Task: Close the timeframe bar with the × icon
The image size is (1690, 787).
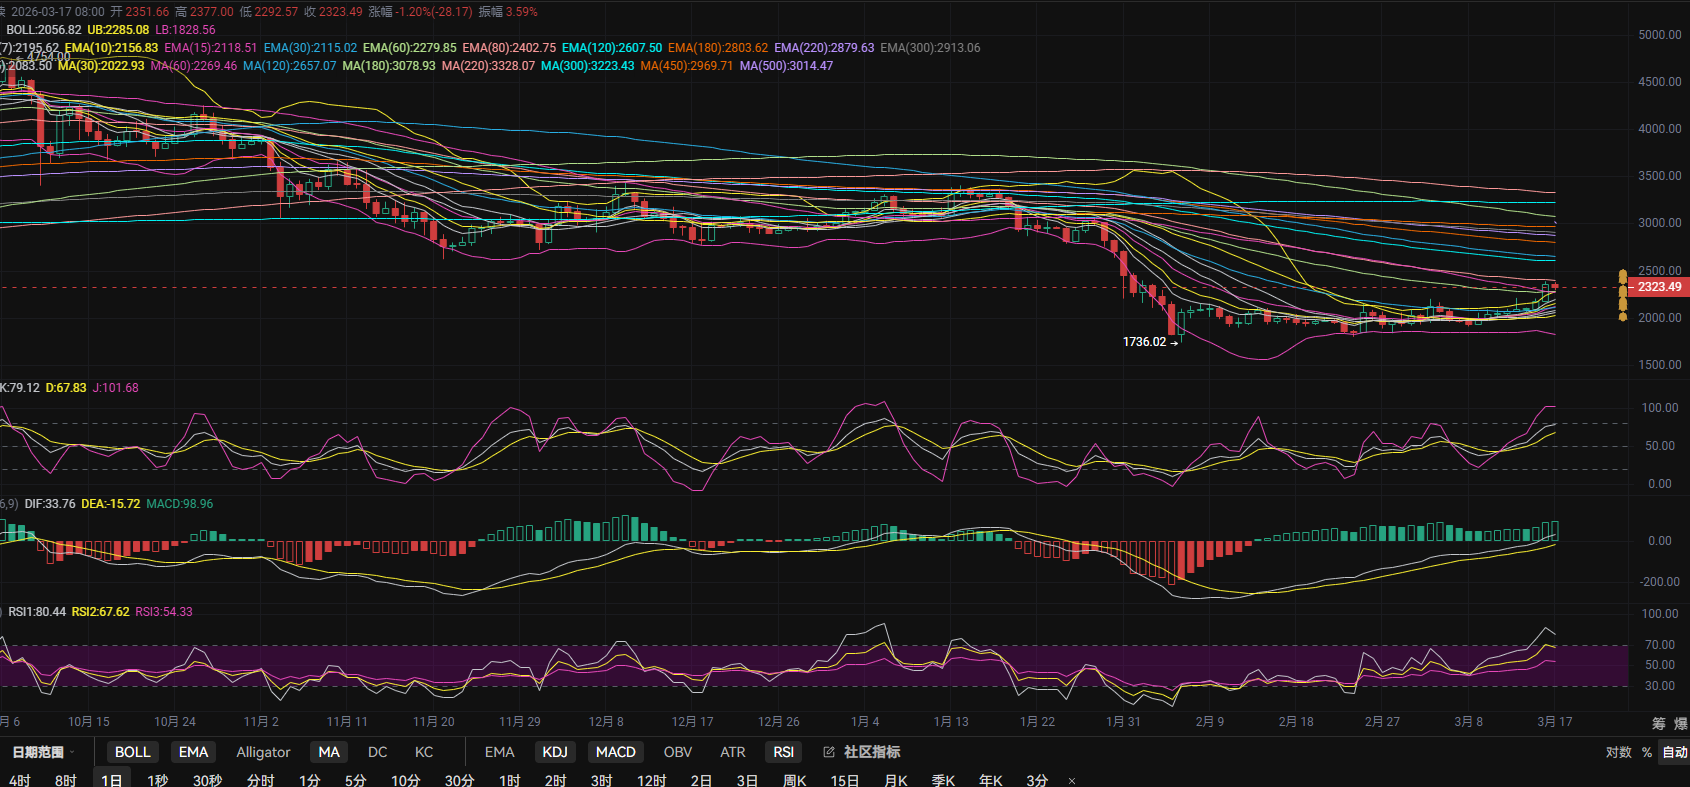Action: tap(1072, 781)
